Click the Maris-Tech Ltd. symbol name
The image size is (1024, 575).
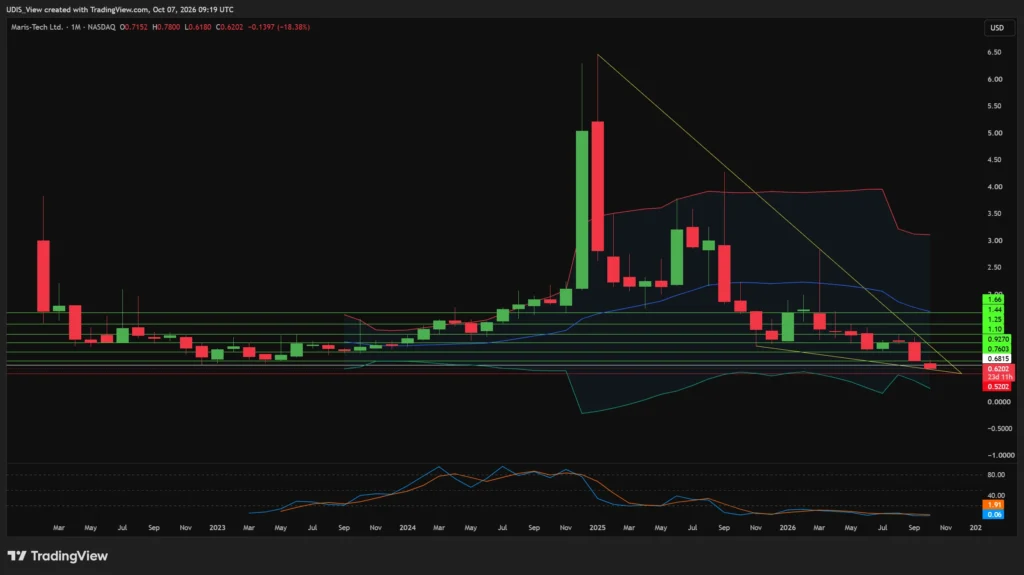pos(37,27)
